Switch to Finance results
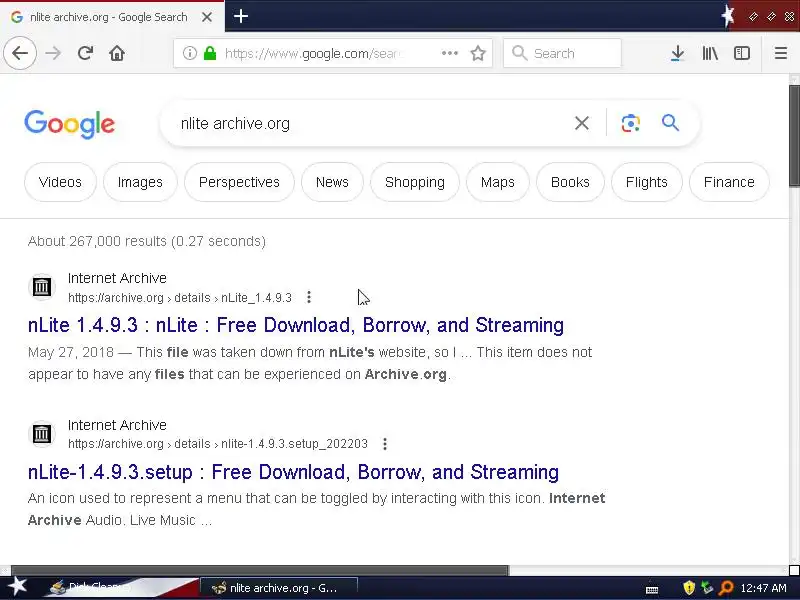This screenshot has height=600, width=800. point(729,182)
